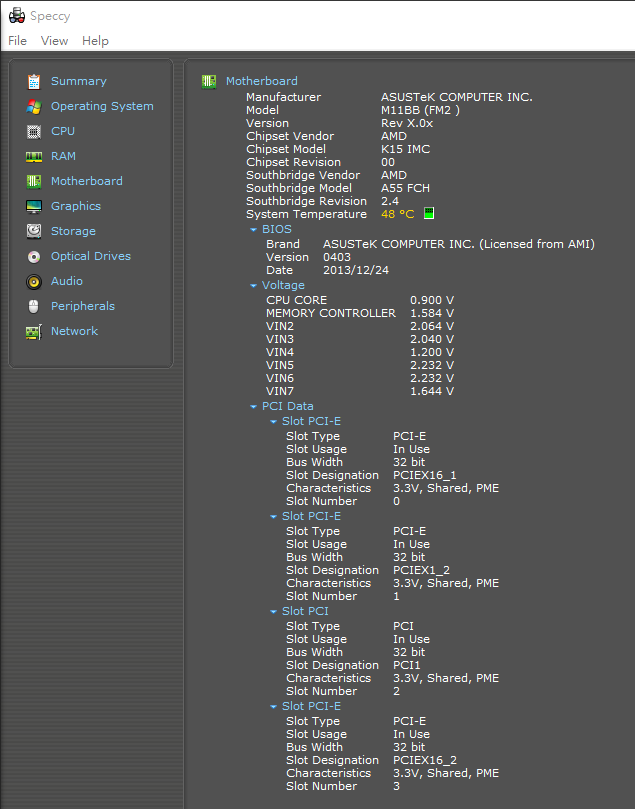Viewport: 635px width, 809px height.
Task: Collapse the BIOS section arrow
Action: [x=253, y=230]
